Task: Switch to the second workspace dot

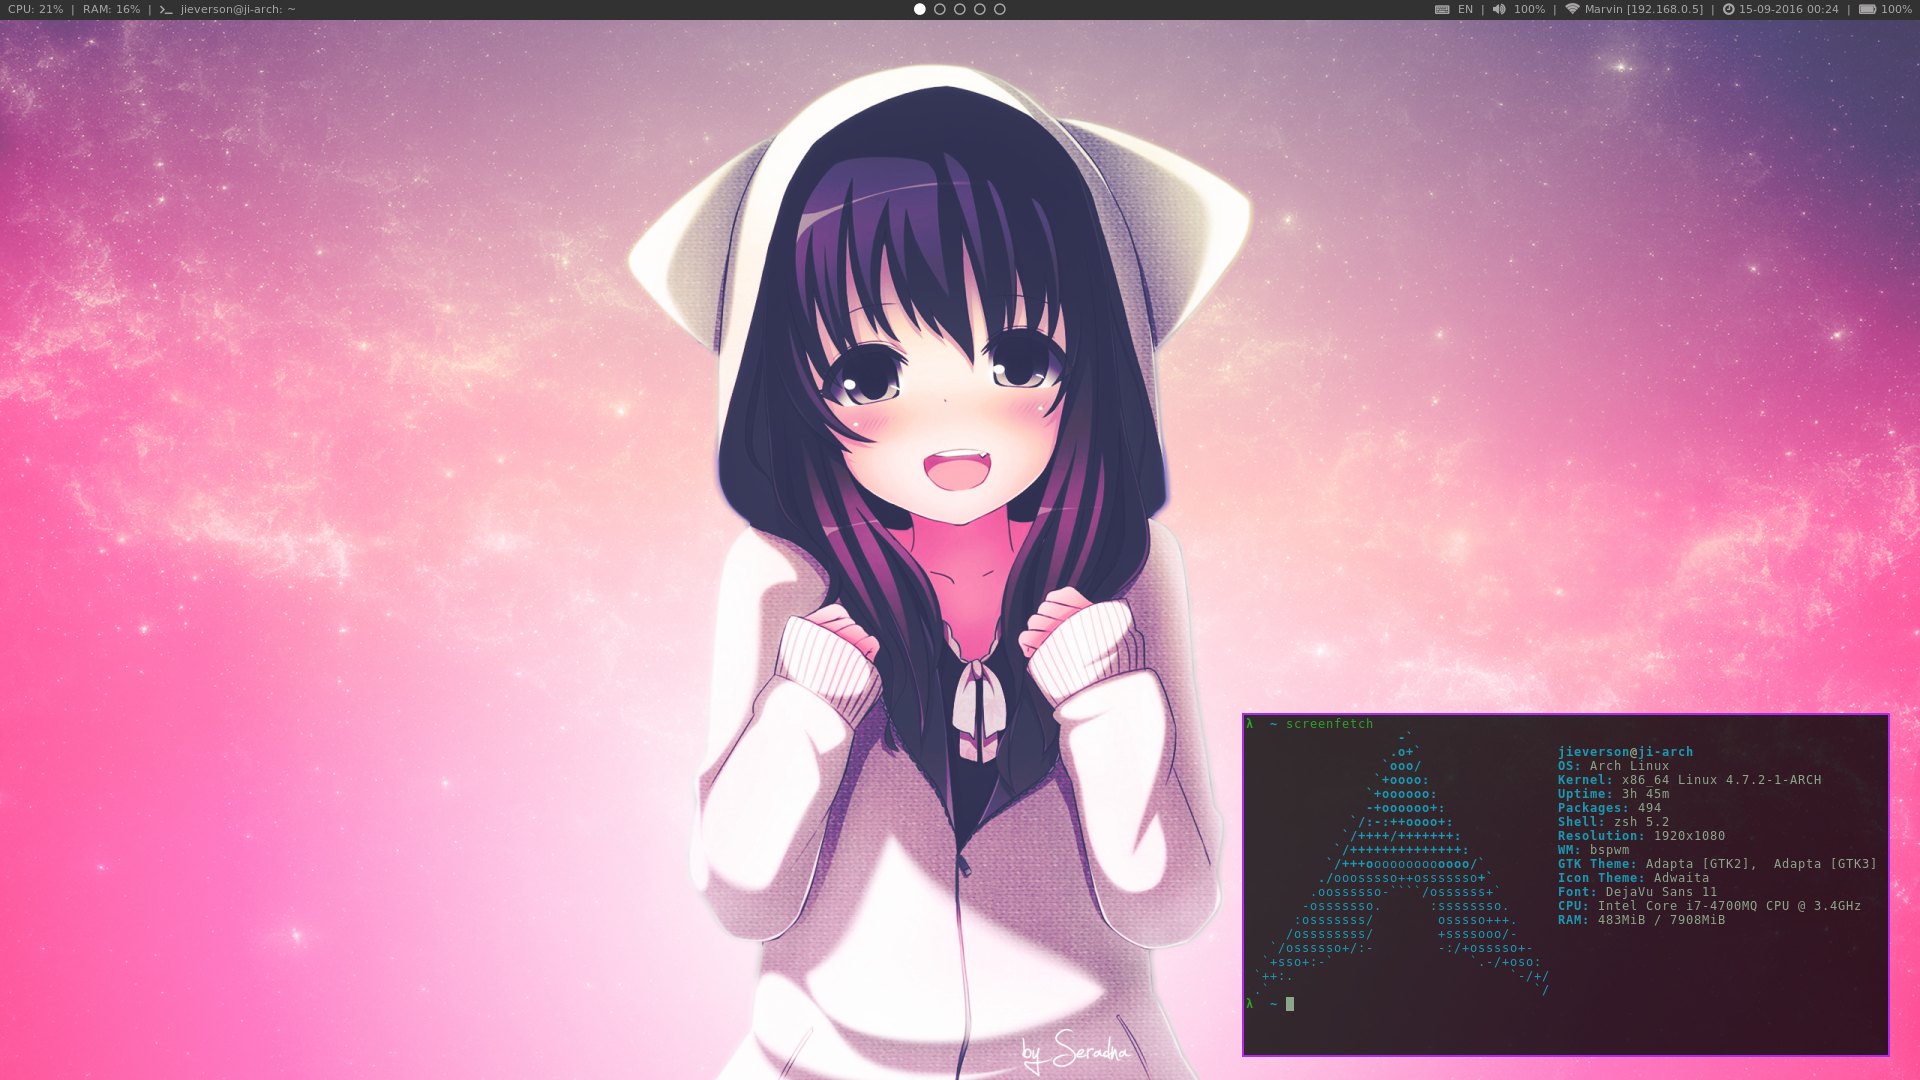Action: [x=940, y=9]
